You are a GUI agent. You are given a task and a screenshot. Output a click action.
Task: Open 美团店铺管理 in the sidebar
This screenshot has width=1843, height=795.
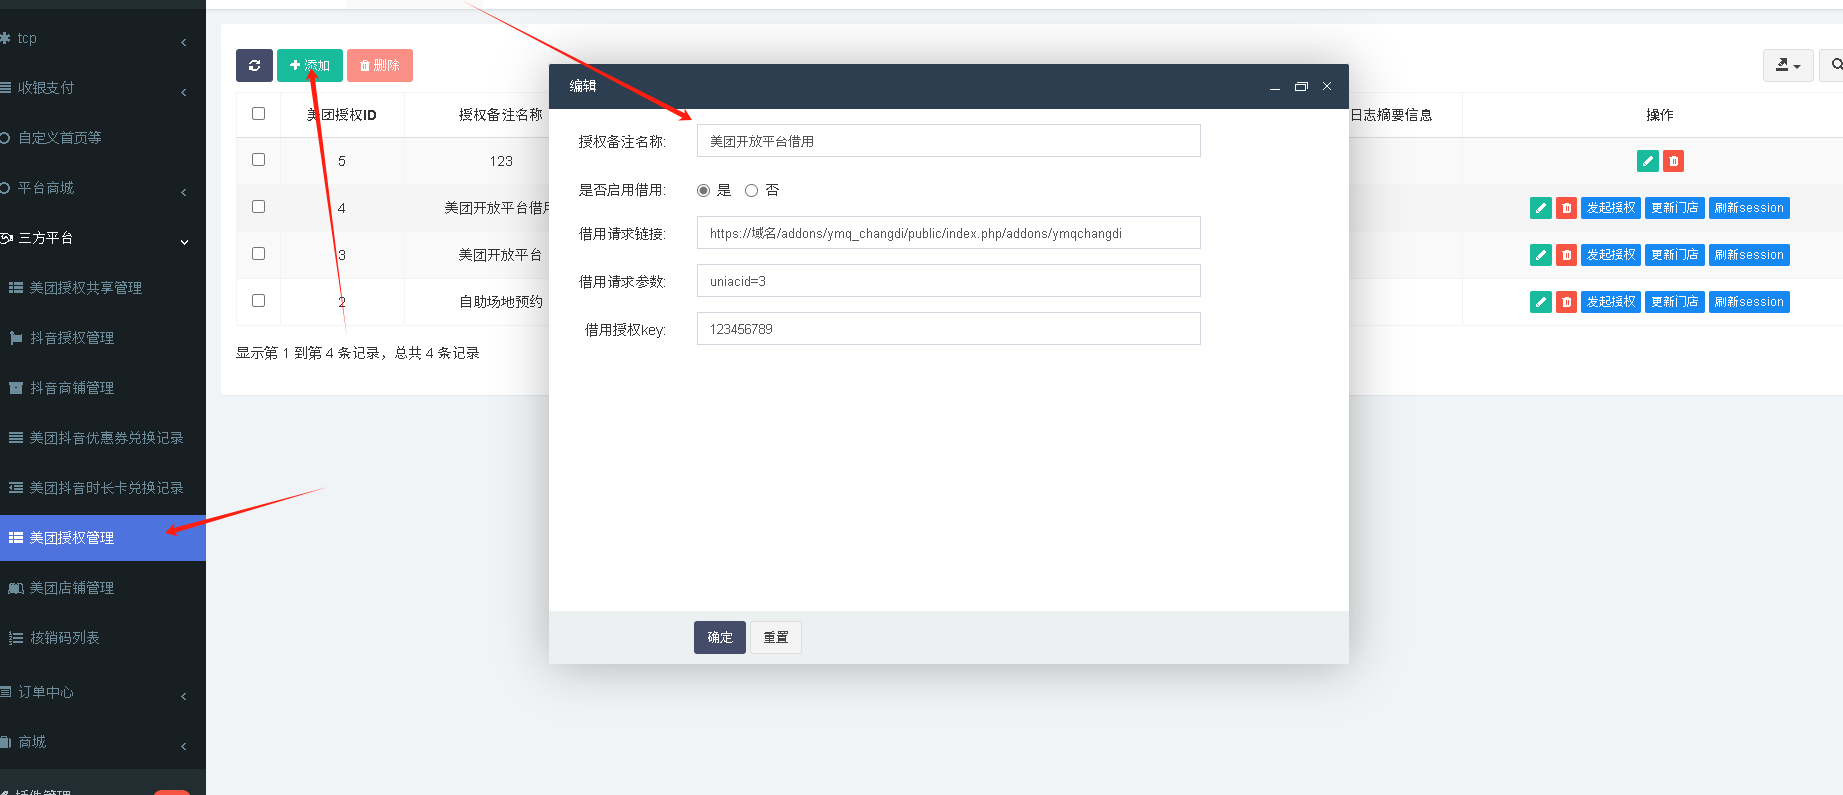tap(103, 588)
